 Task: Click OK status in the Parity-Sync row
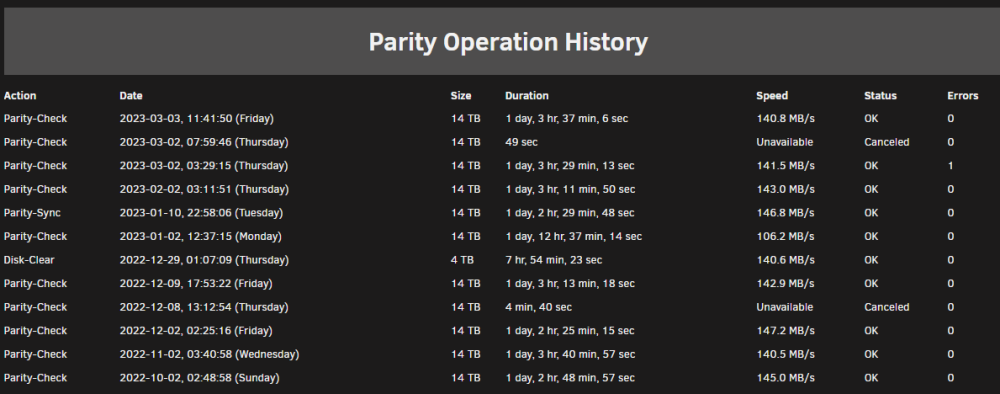click(871, 213)
